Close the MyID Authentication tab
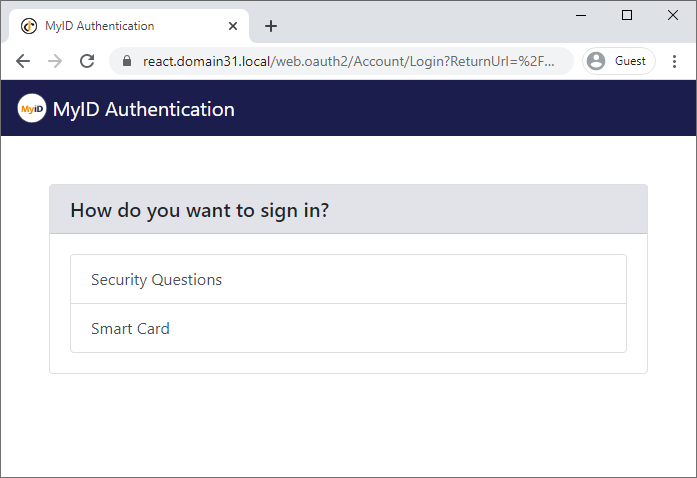Image resolution: width=697 pixels, height=478 pixels. pos(233,26)
